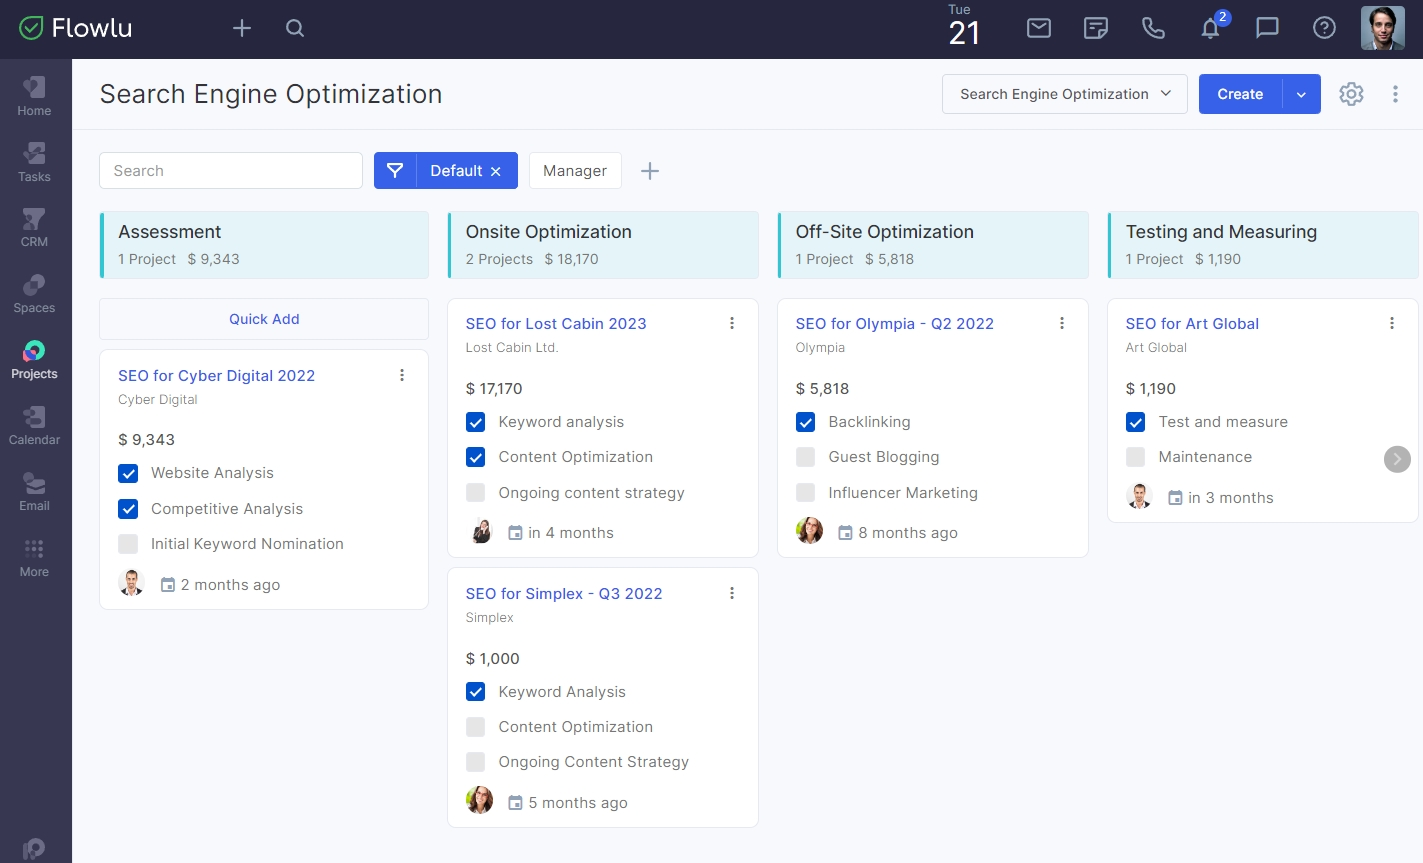Screen dimensions: 1423x863
Task: Open SEO for Lost Cabin 2023 card menu
Action: tap(732, 323)
